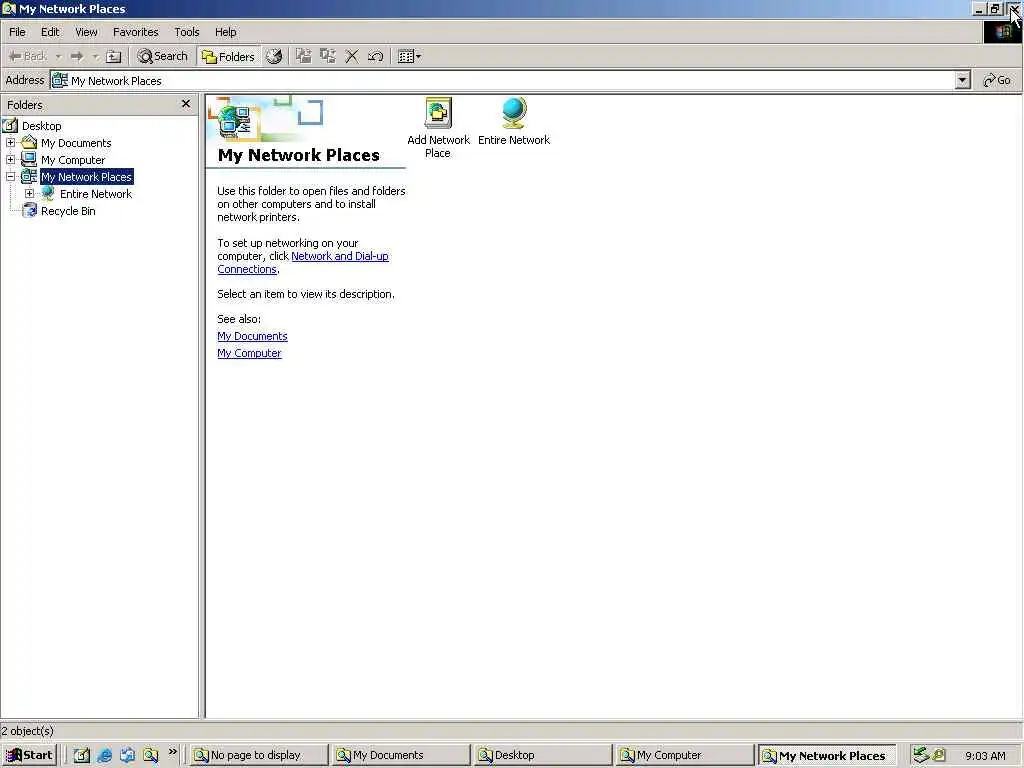The height and width of the screenshot is (768, 1024).
Task: Open the Tools menu
Action: [186, 32]
